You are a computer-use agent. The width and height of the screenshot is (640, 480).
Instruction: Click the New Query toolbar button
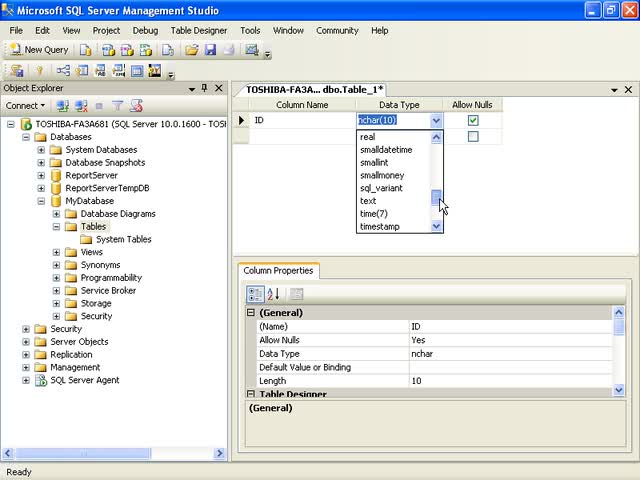click(39, 50)
